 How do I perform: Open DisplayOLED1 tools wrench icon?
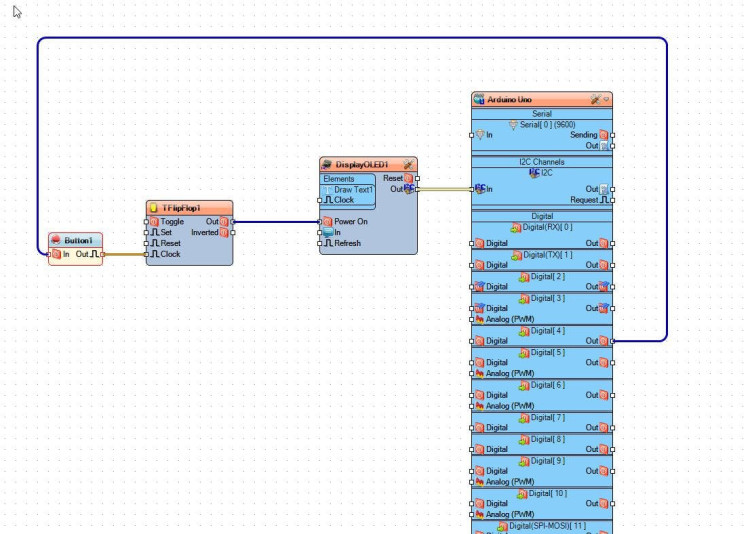408,165
